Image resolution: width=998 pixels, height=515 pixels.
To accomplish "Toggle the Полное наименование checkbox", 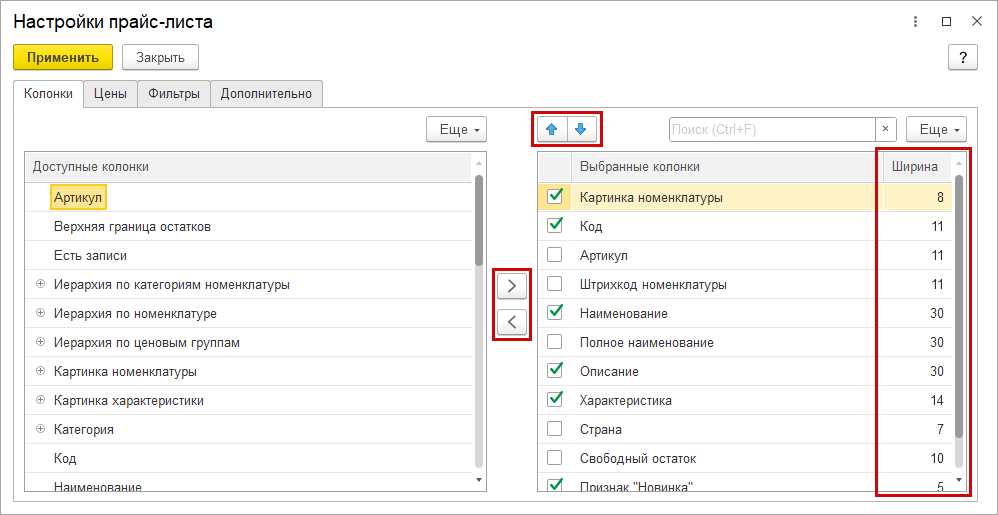I will pos(555,342).
